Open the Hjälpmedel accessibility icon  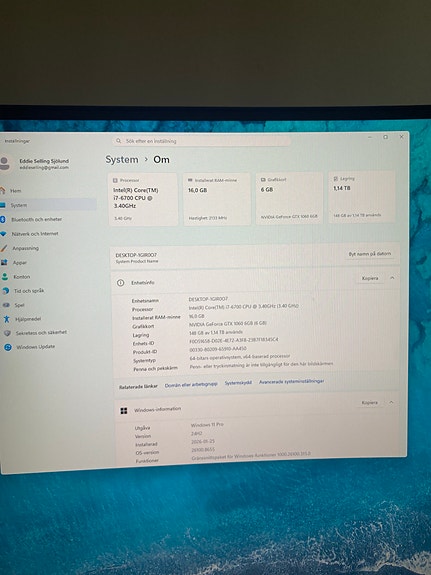point(7,319)
